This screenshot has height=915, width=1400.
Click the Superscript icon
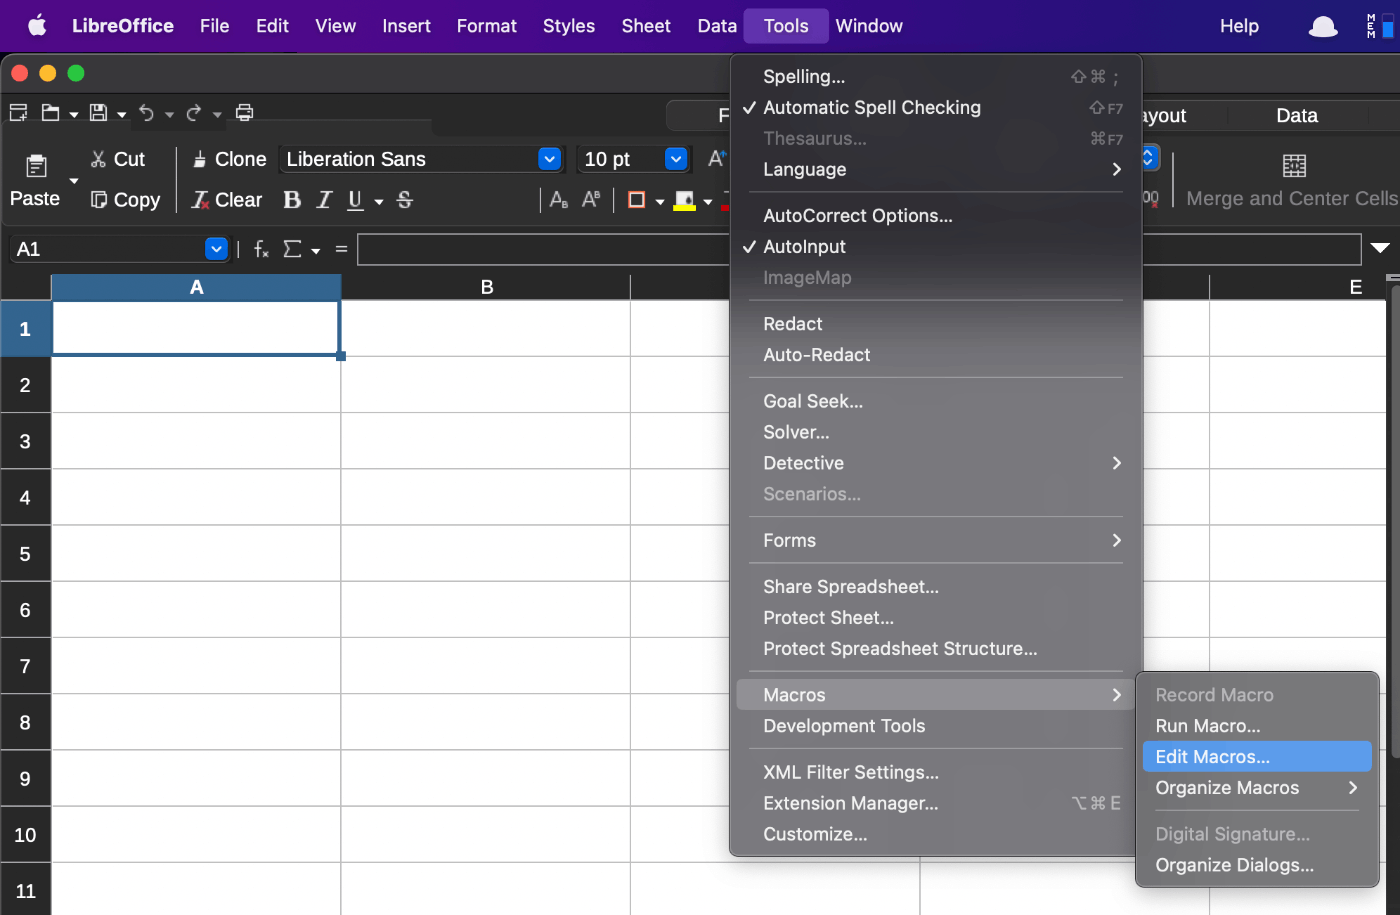[x=591, y=200]
